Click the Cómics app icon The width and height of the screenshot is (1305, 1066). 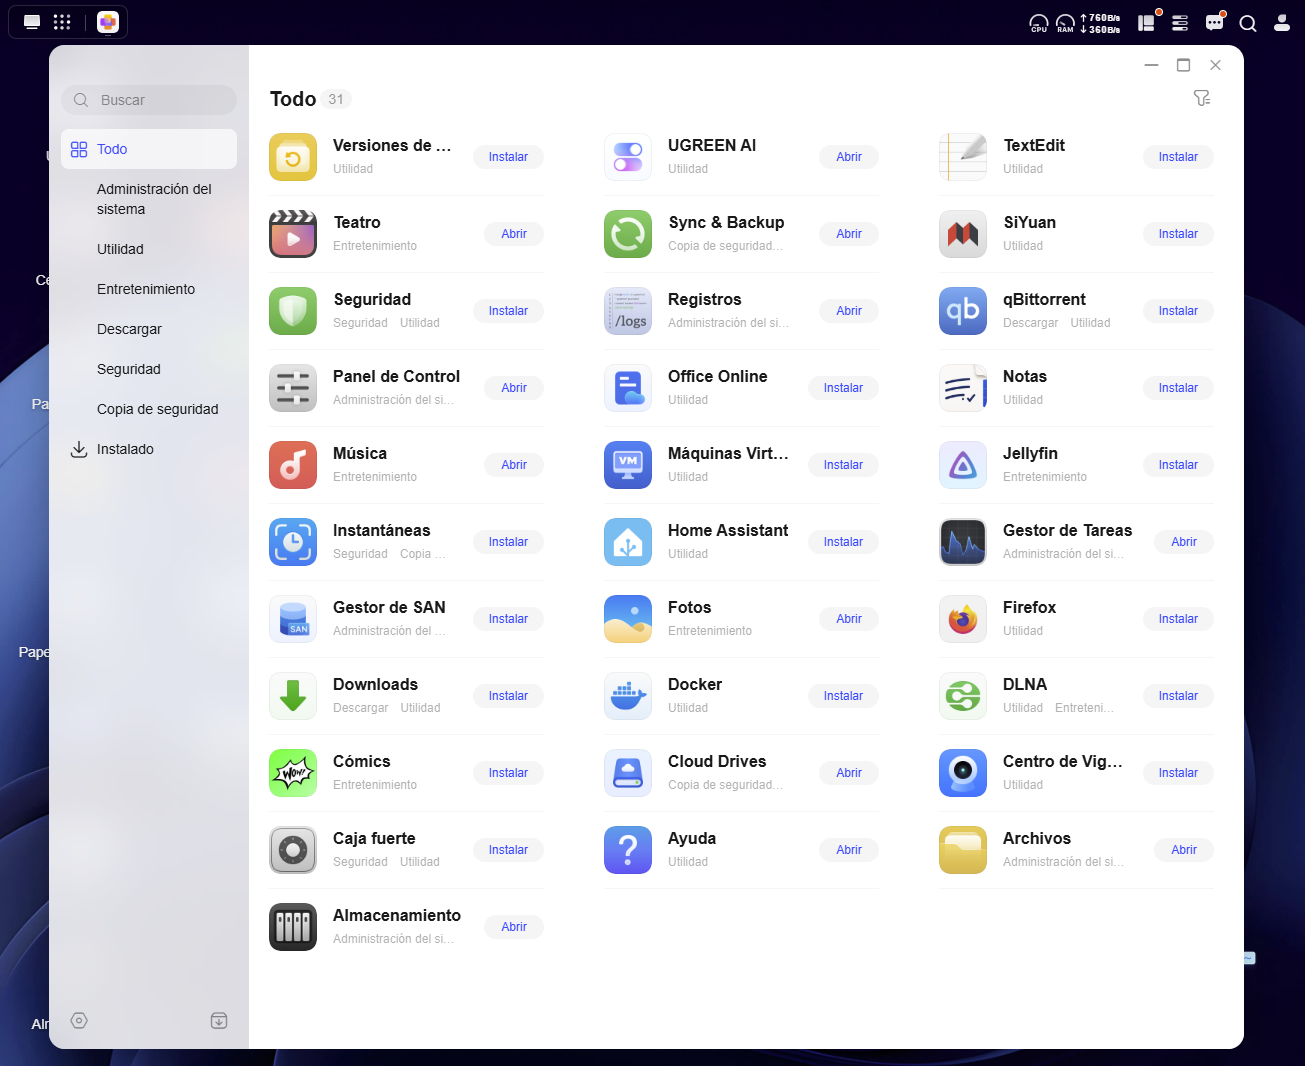293,773
